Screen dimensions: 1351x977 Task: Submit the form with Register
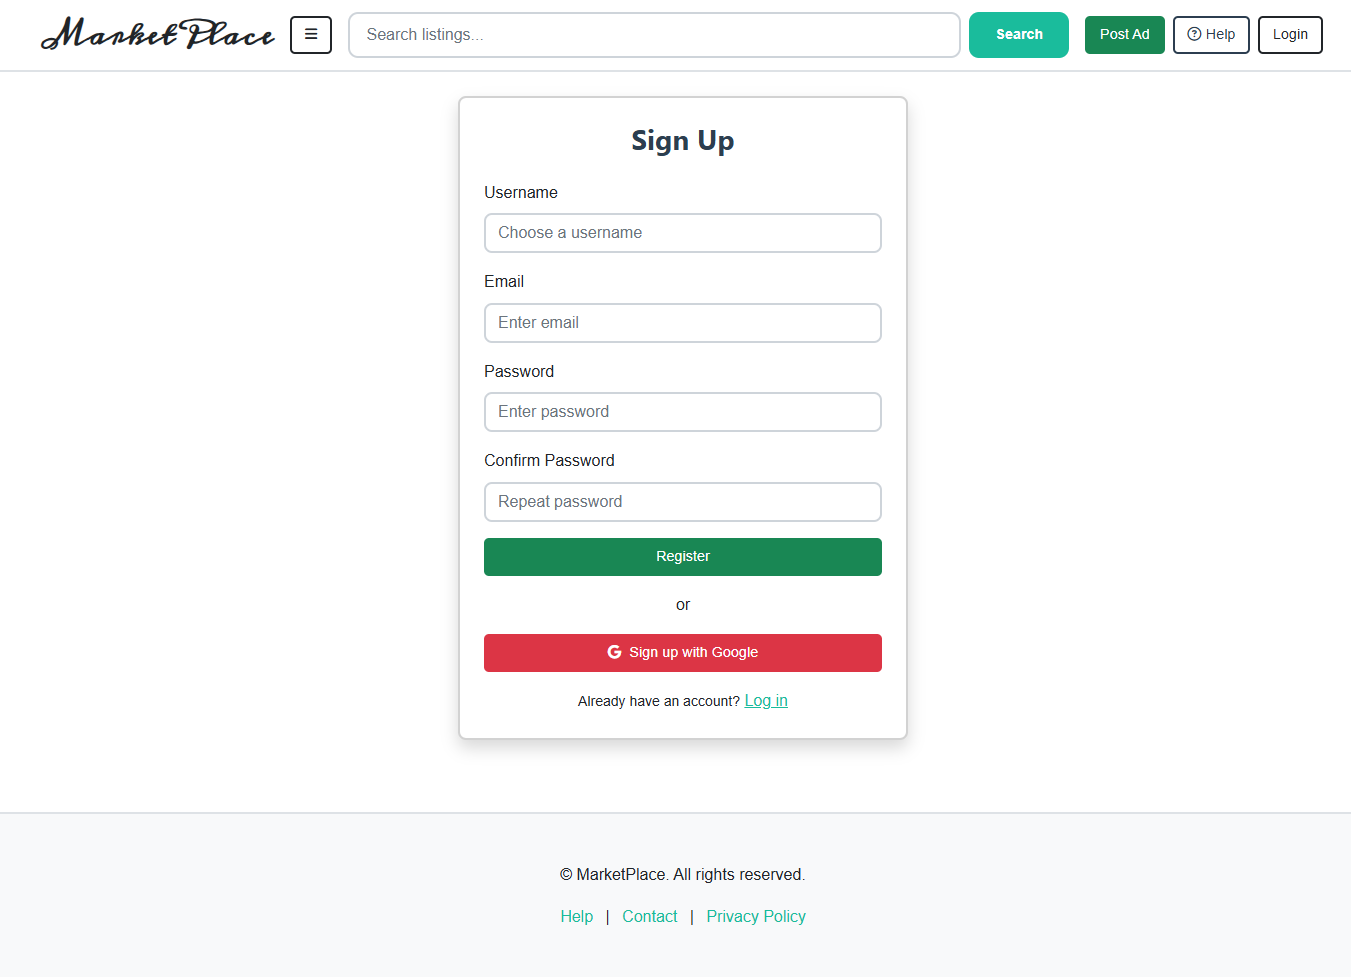click(x=682, y=557)
